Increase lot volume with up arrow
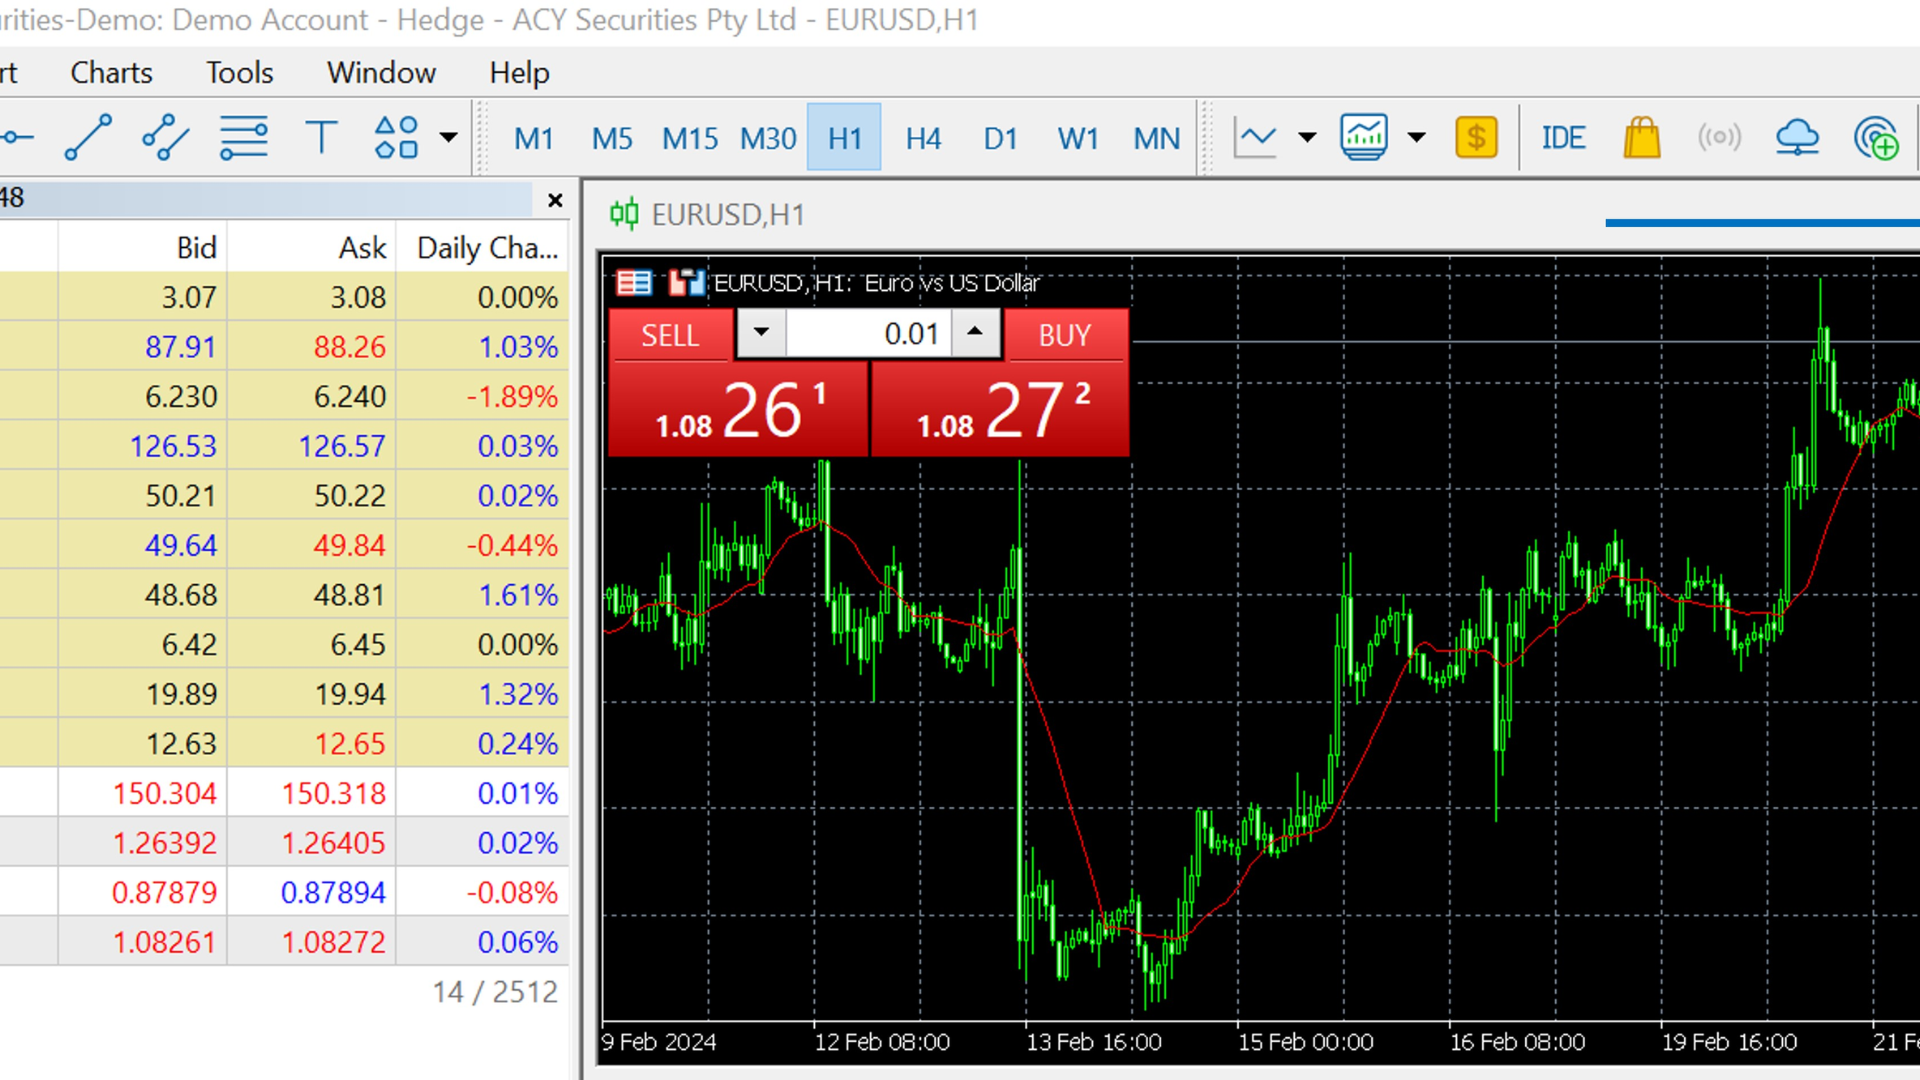 point(975,333)
